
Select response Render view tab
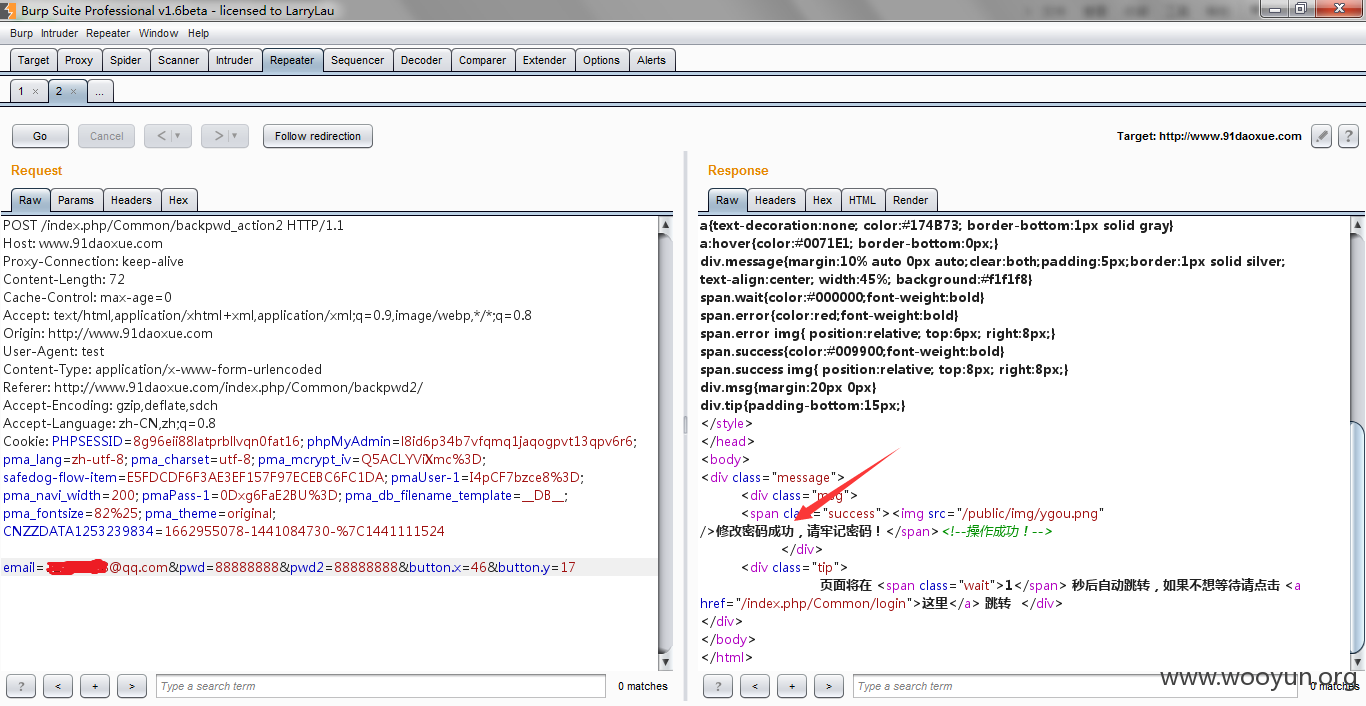tap(910, 200)
